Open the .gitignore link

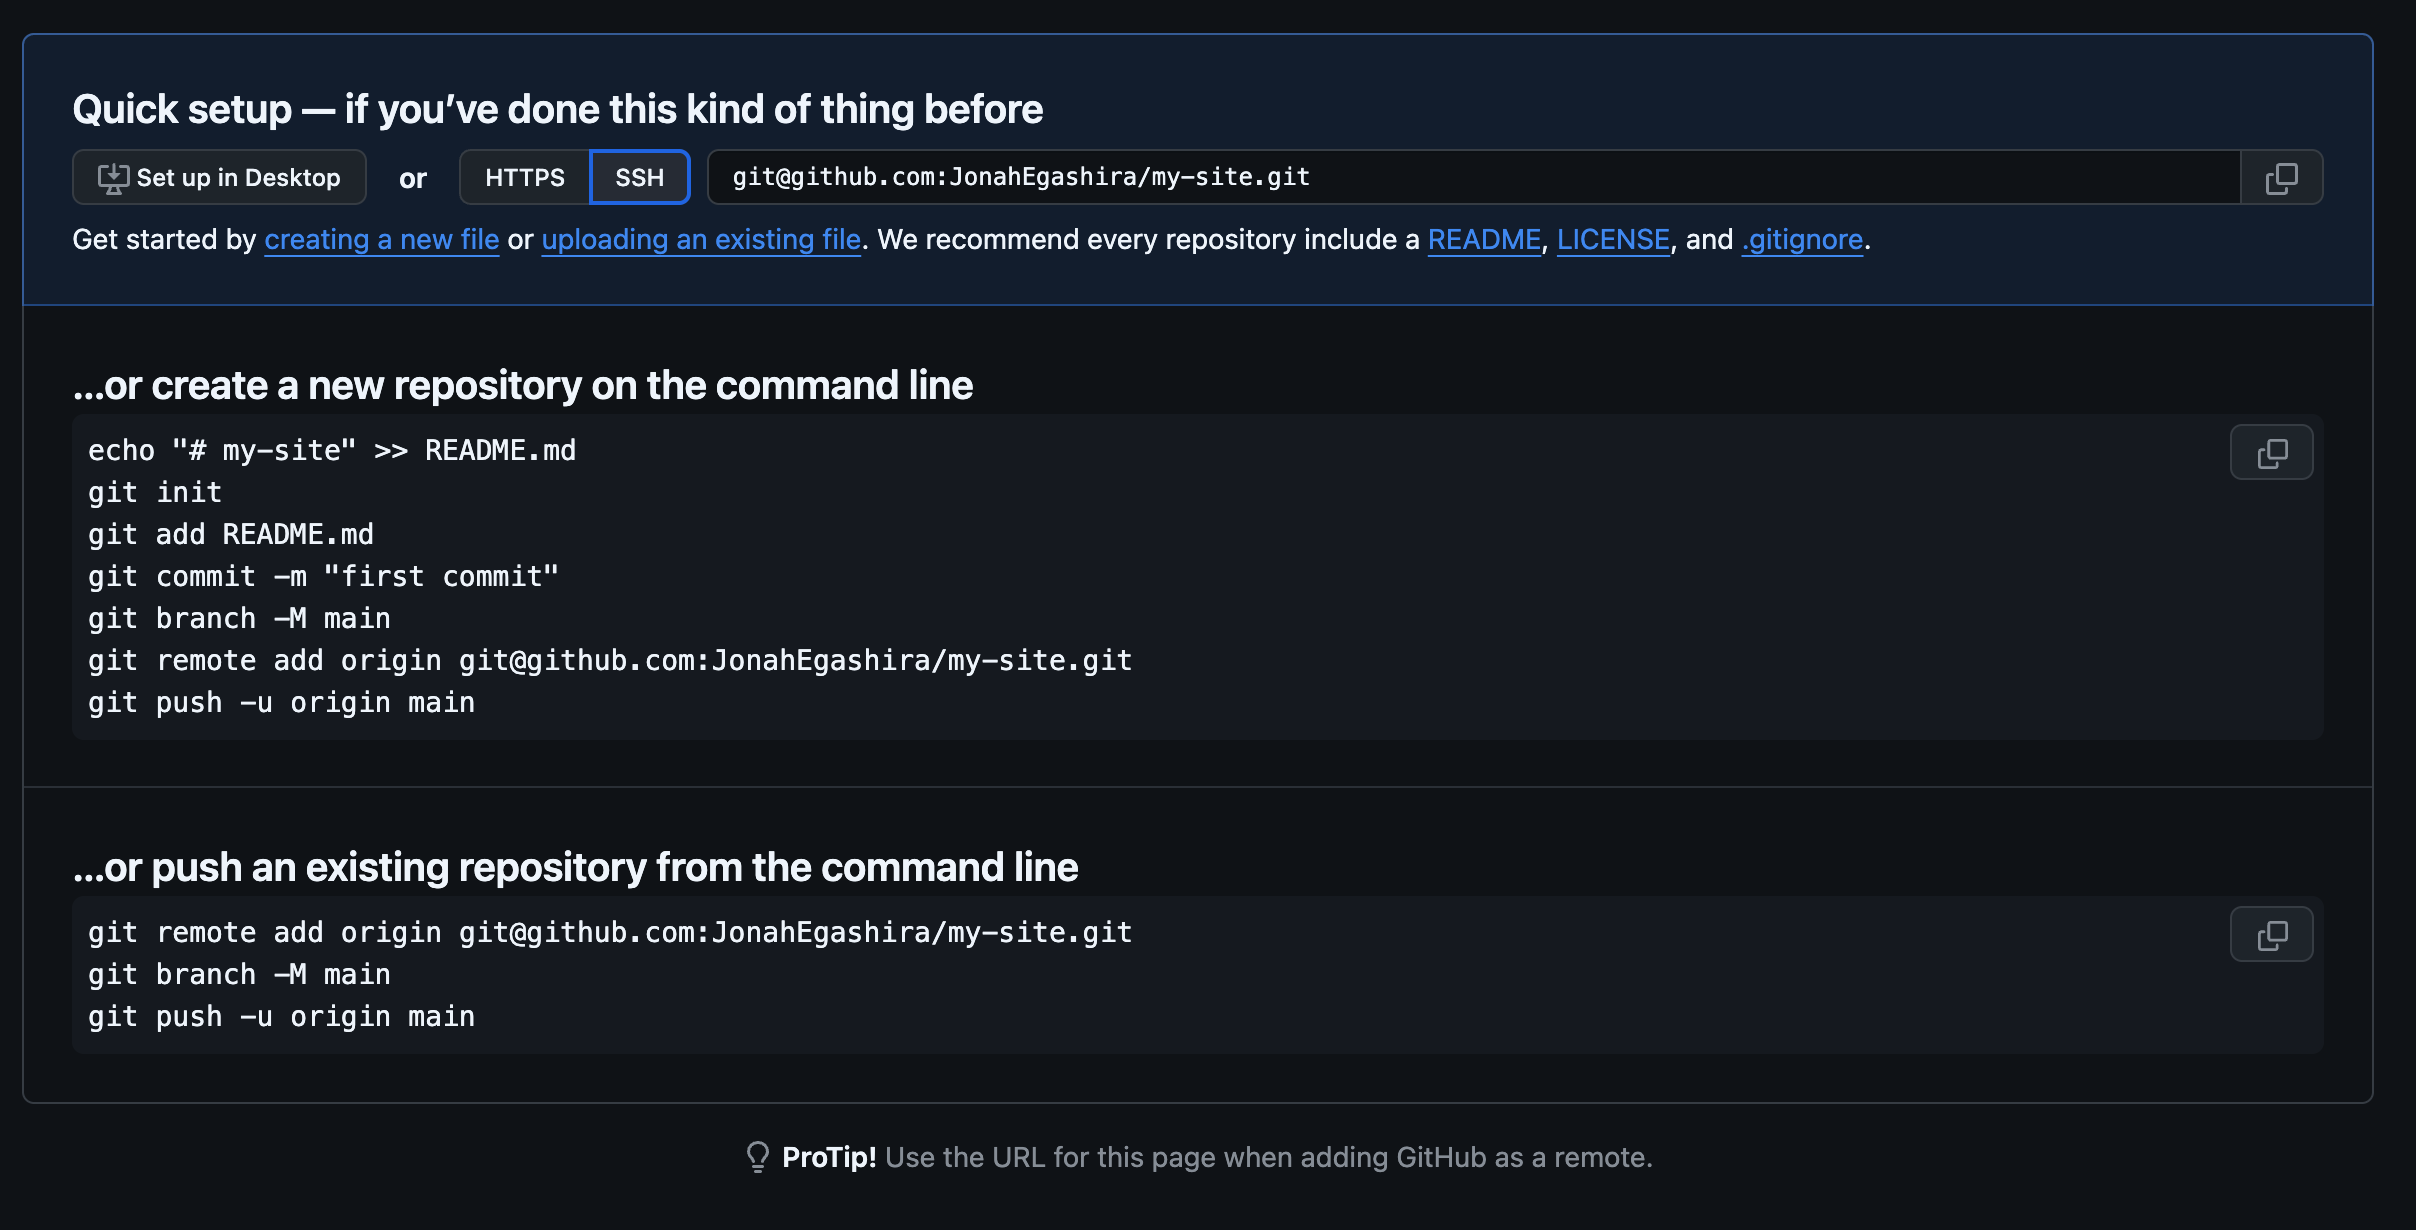[x=1801, y=239]
